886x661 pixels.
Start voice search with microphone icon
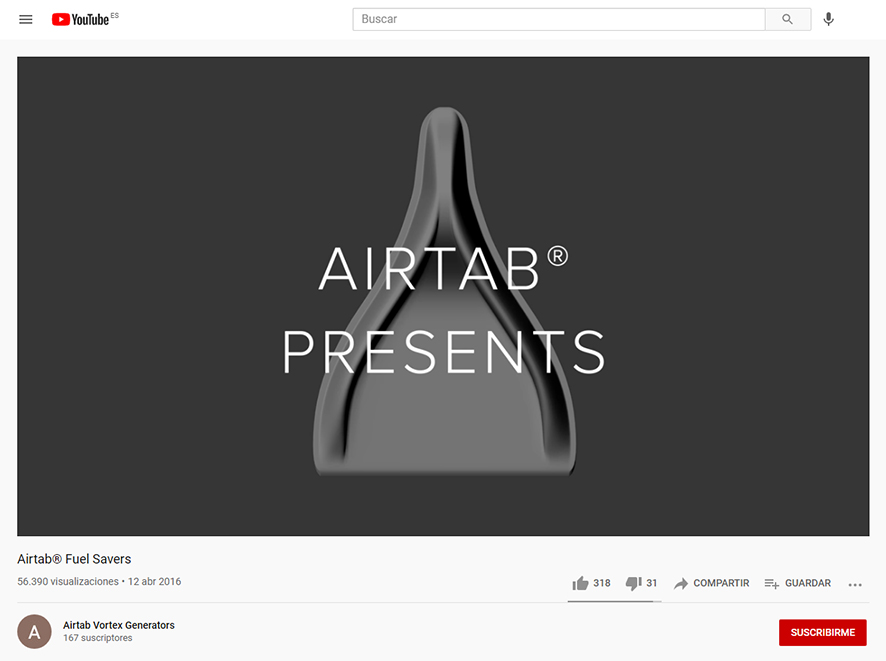(x=828, y=19)
